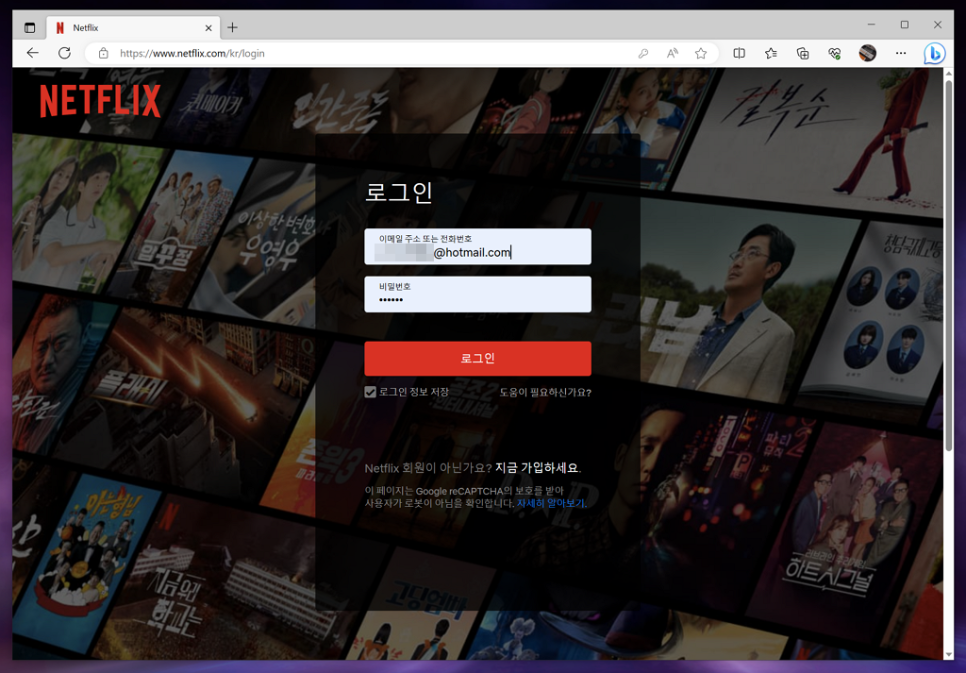Click the scrollbar up arrow
The height and width of the screenshot is (673, 966).
[x=948, y=73]
